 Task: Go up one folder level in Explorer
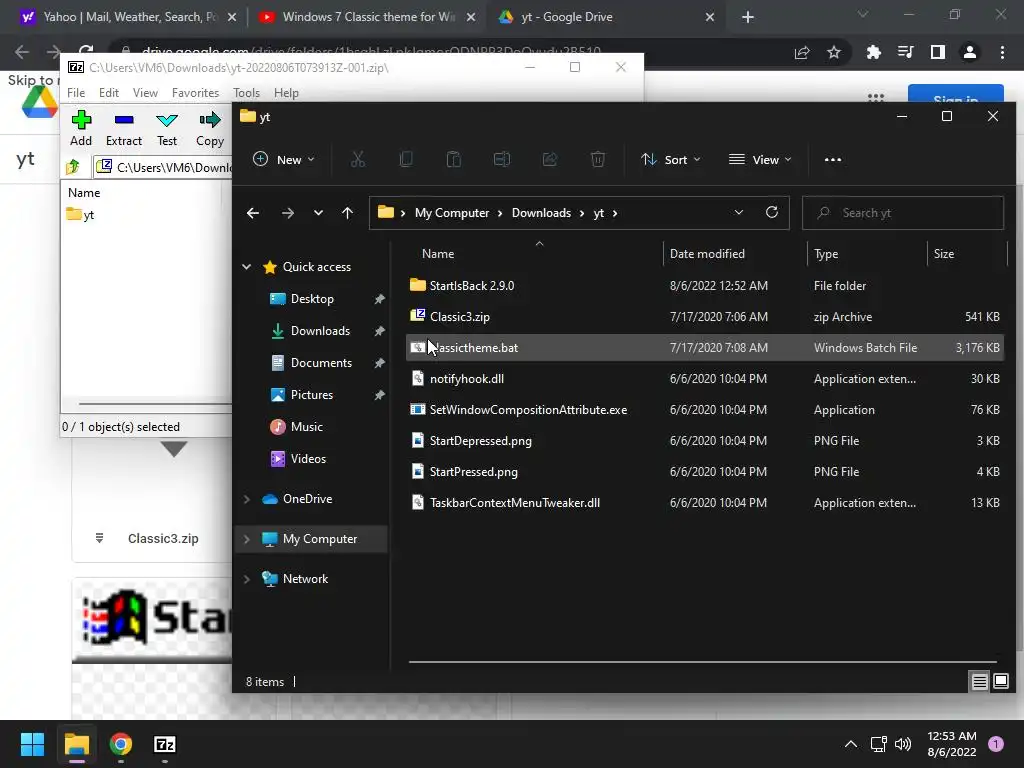347,213
